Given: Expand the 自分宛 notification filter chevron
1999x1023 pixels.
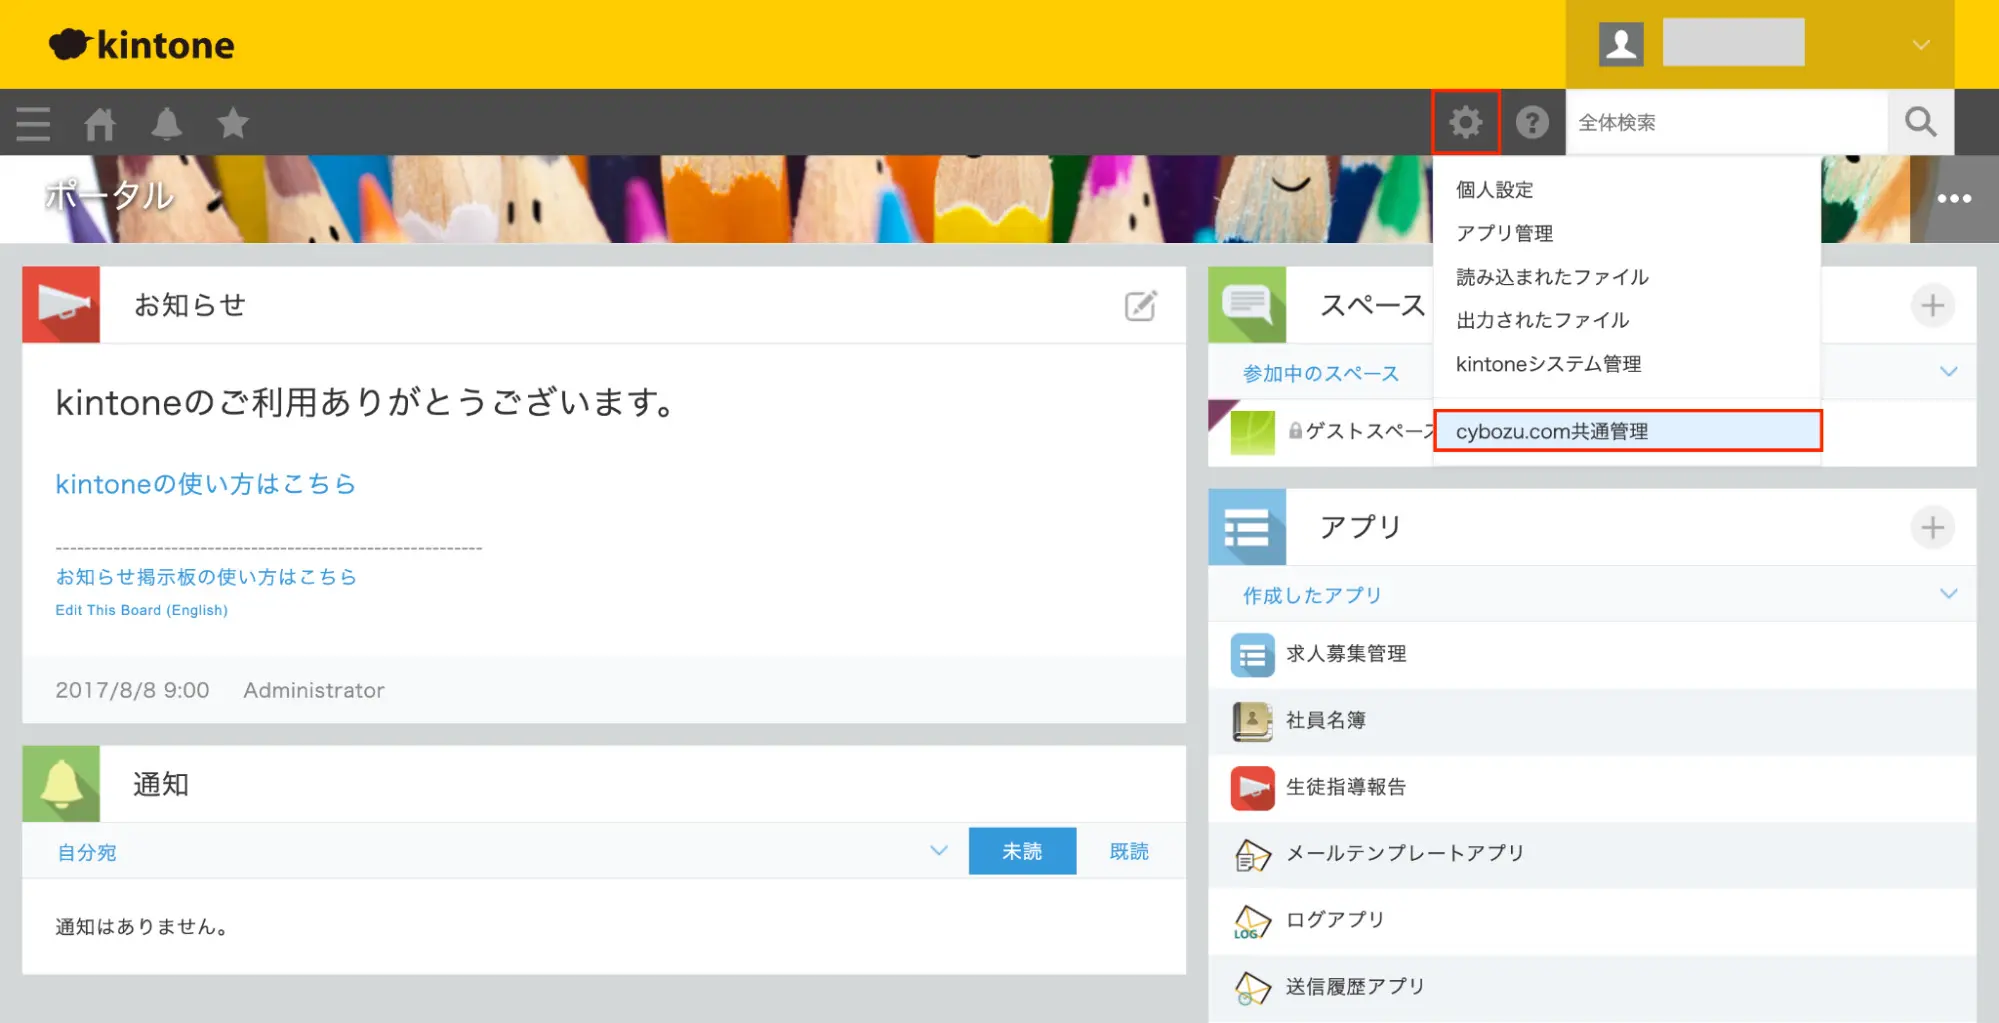Looking at the screenshot, I should (938, 851).
